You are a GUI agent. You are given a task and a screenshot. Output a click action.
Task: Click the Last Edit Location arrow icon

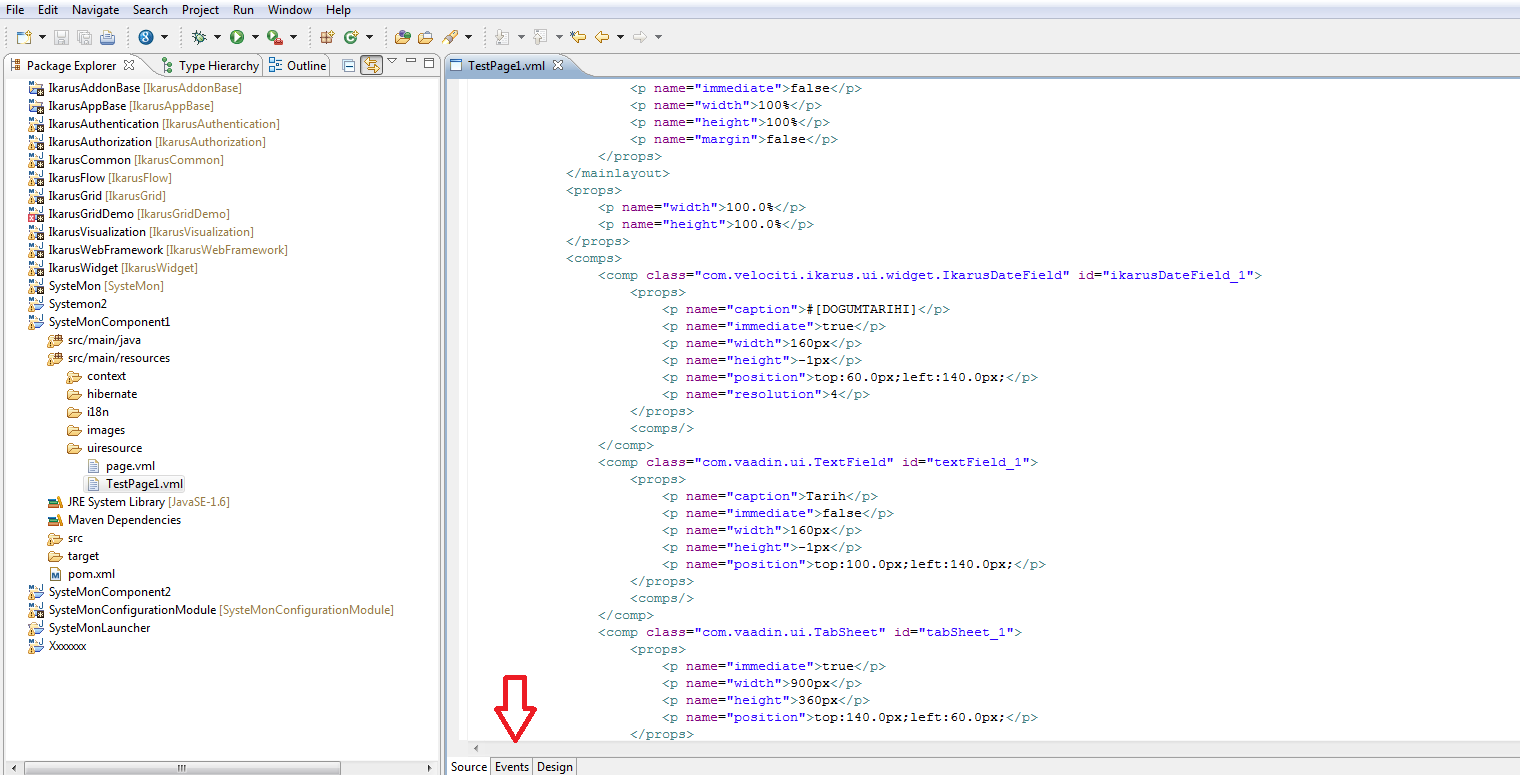(x=578, y=37)
